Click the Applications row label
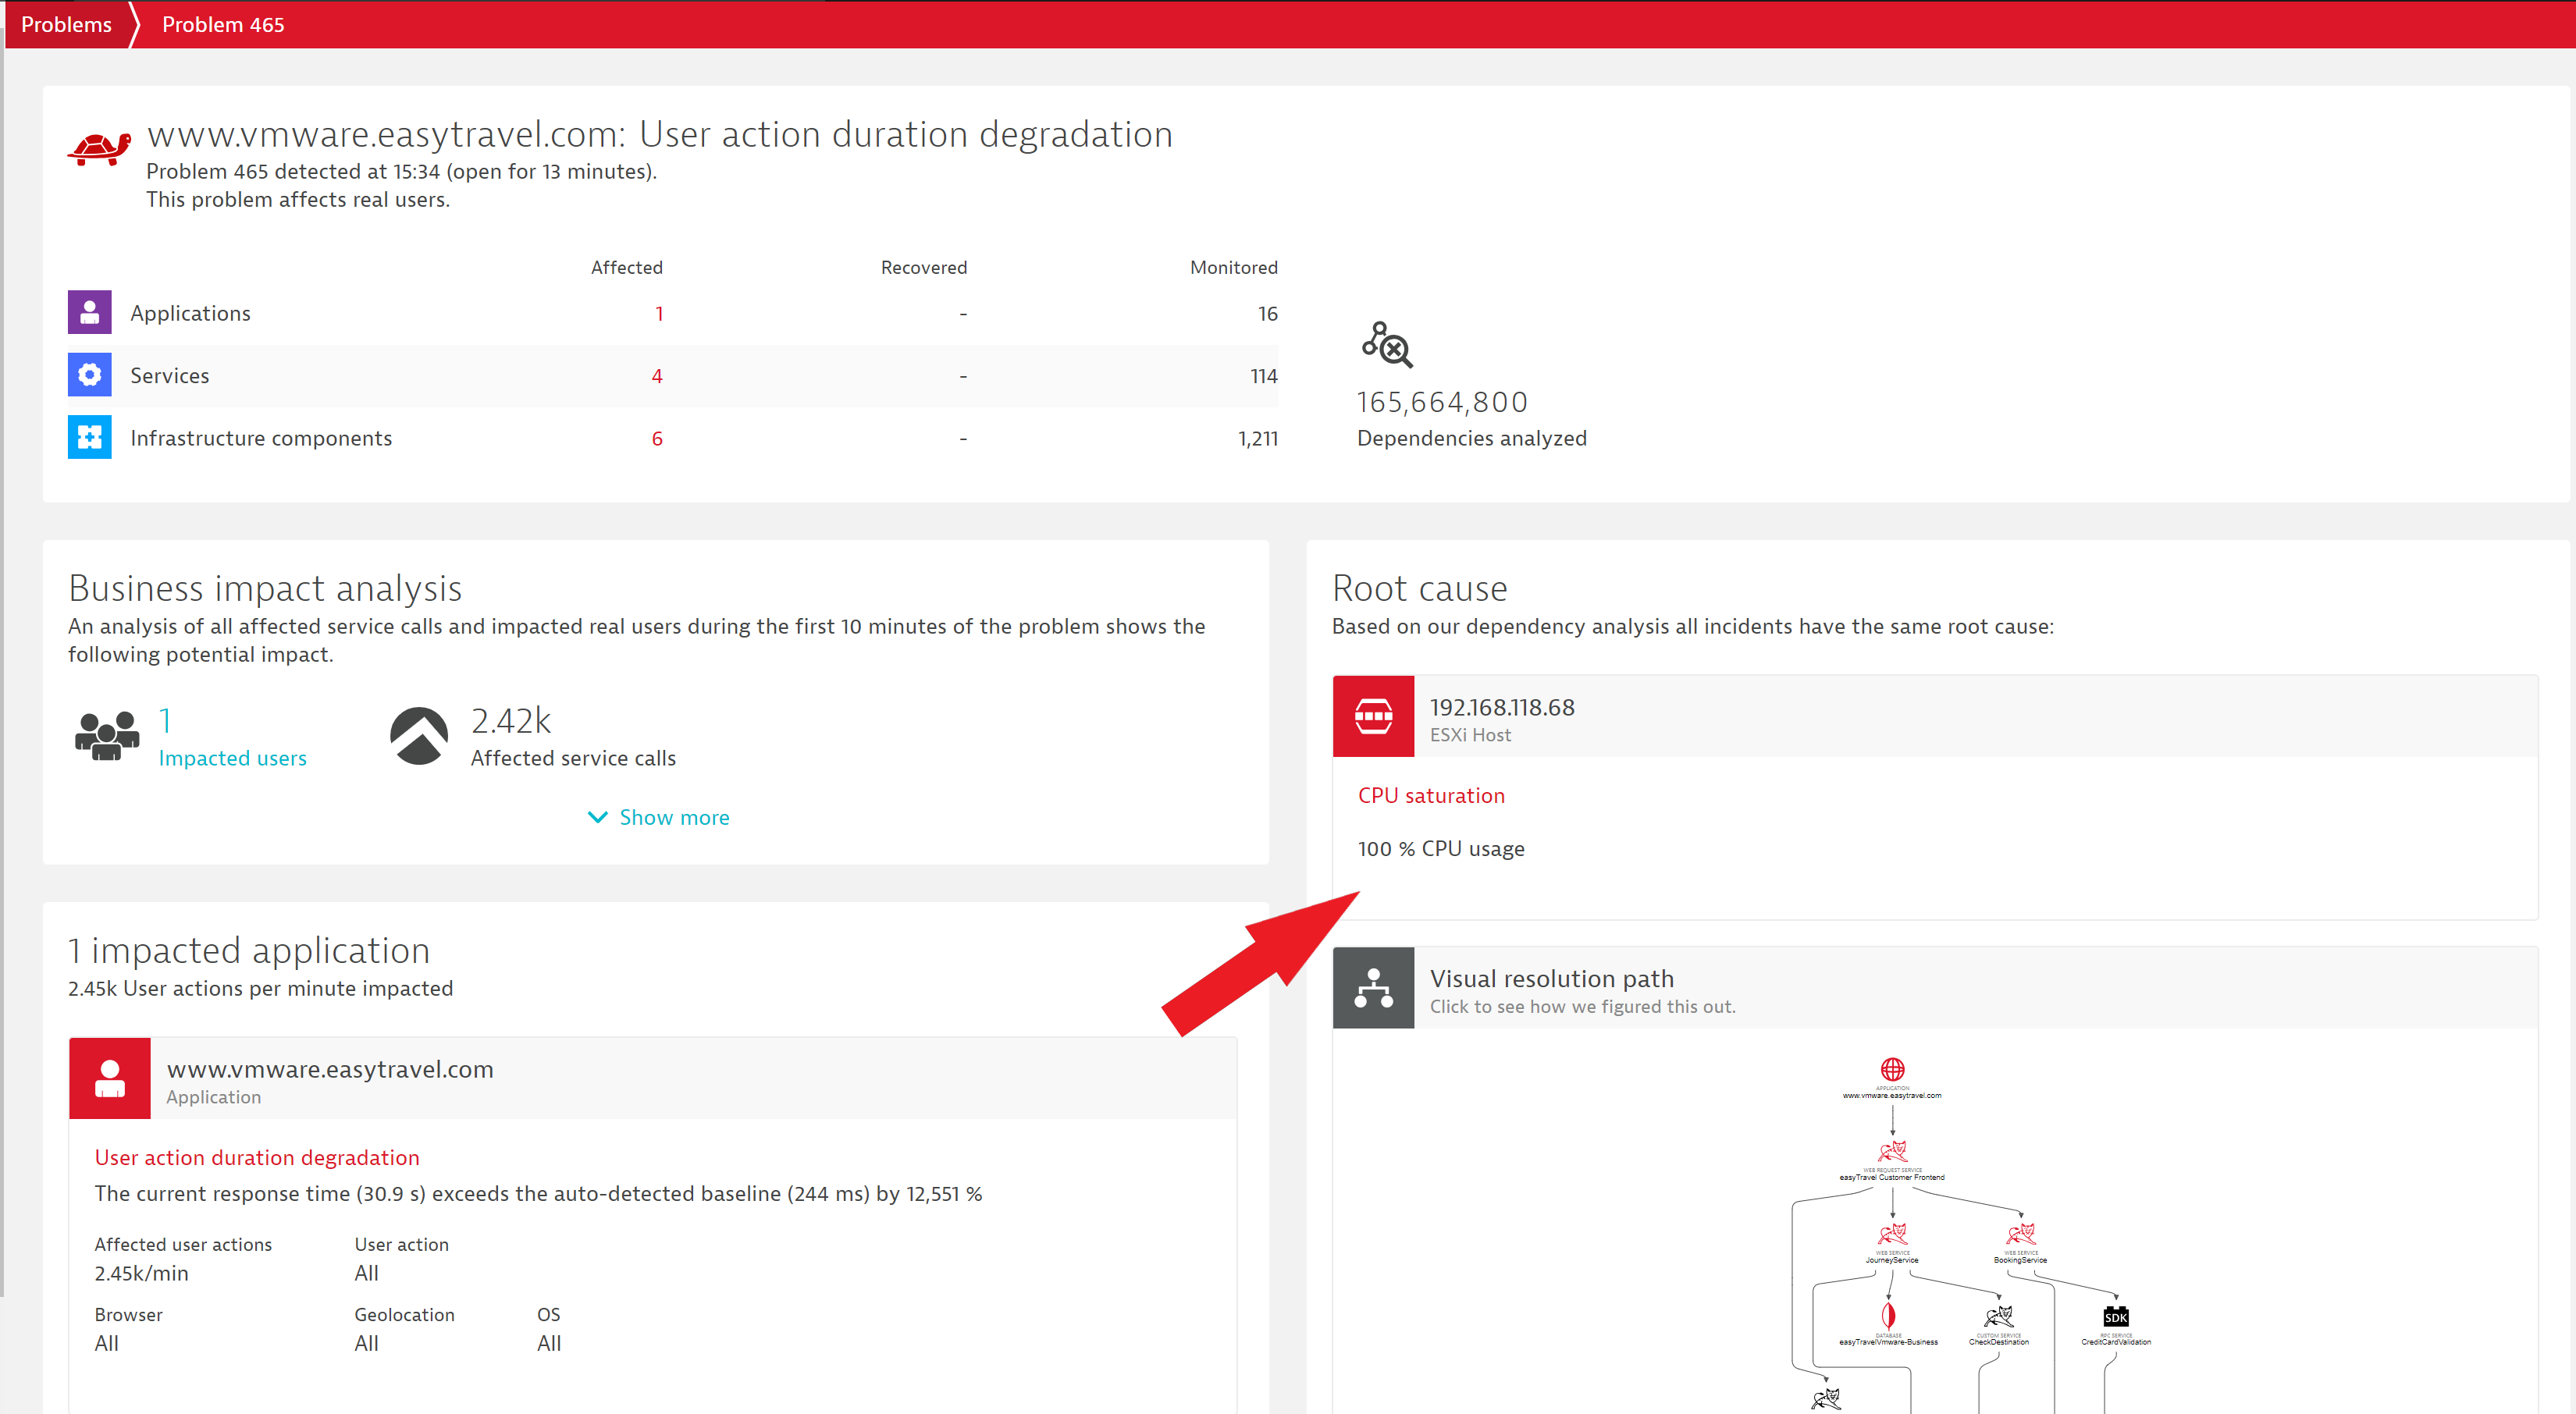 point(190,313)
